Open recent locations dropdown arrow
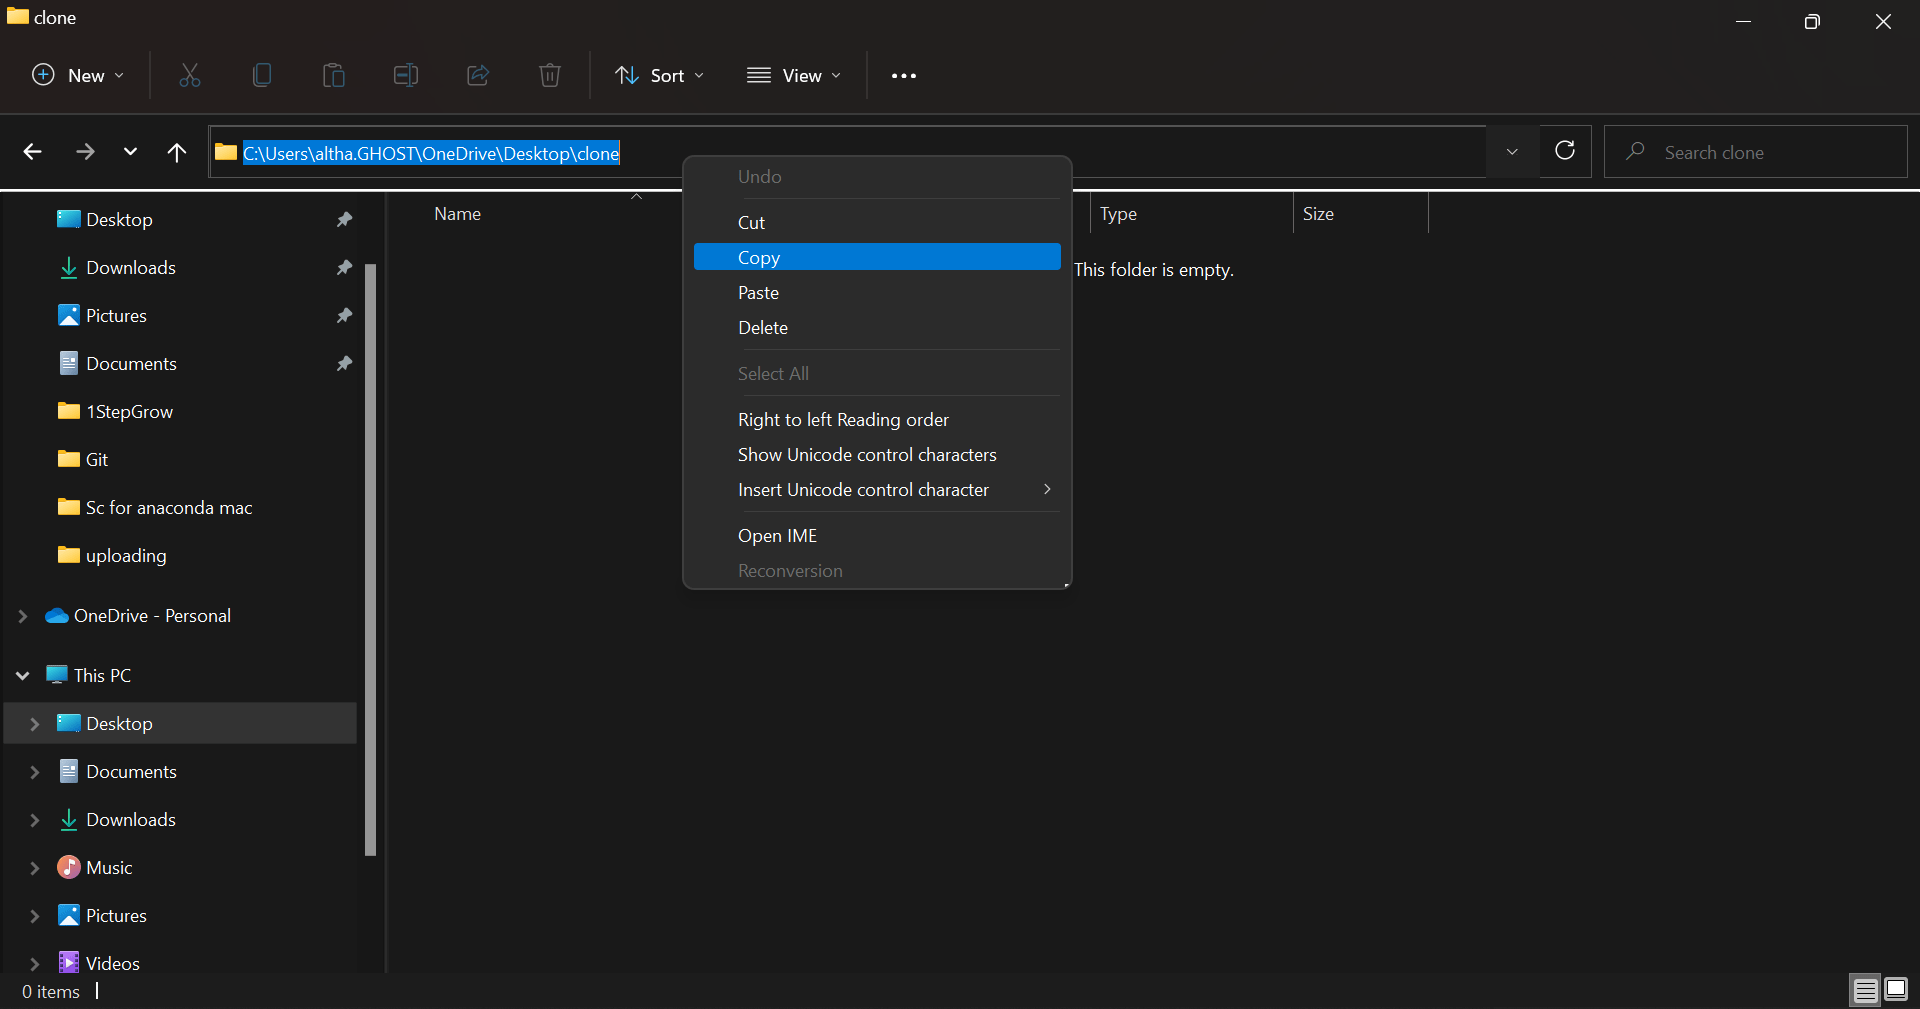Viewport: 1920px width, 1009px height. pyautogui.click(x=130, y=152)
